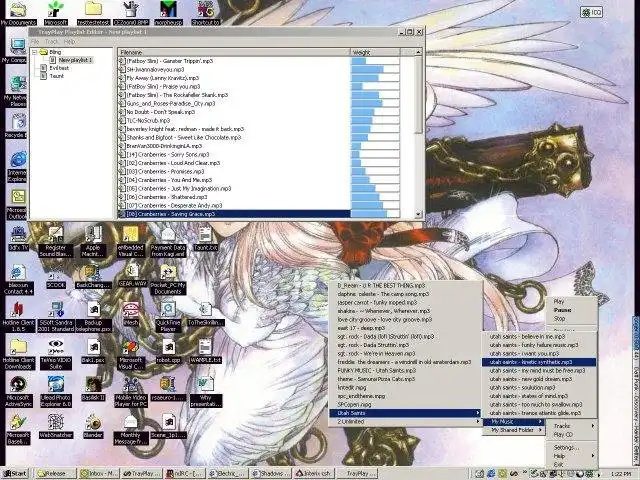Select New playlist 1 in the tree
The width and height of the screenshot is (640, 480).
click(76, 60)
